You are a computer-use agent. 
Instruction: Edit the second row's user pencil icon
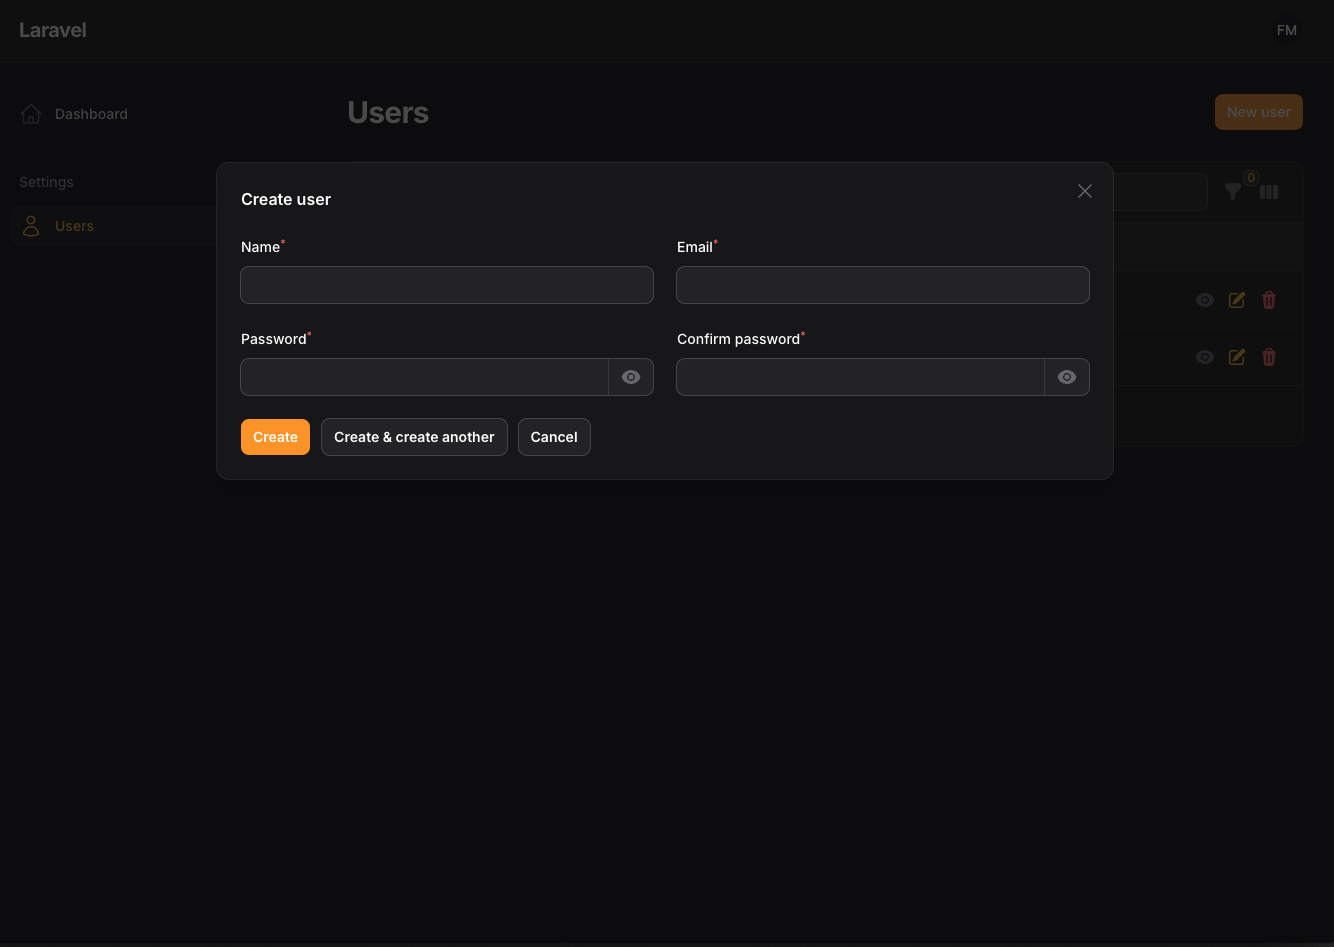1237,357
